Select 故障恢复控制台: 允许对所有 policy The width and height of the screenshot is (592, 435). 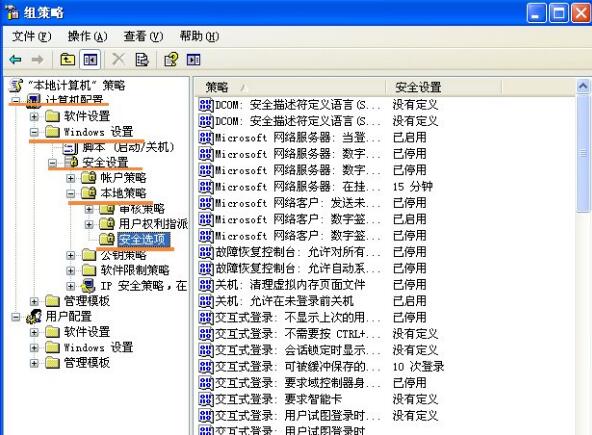pyautogui.click(x=289, y=252)
